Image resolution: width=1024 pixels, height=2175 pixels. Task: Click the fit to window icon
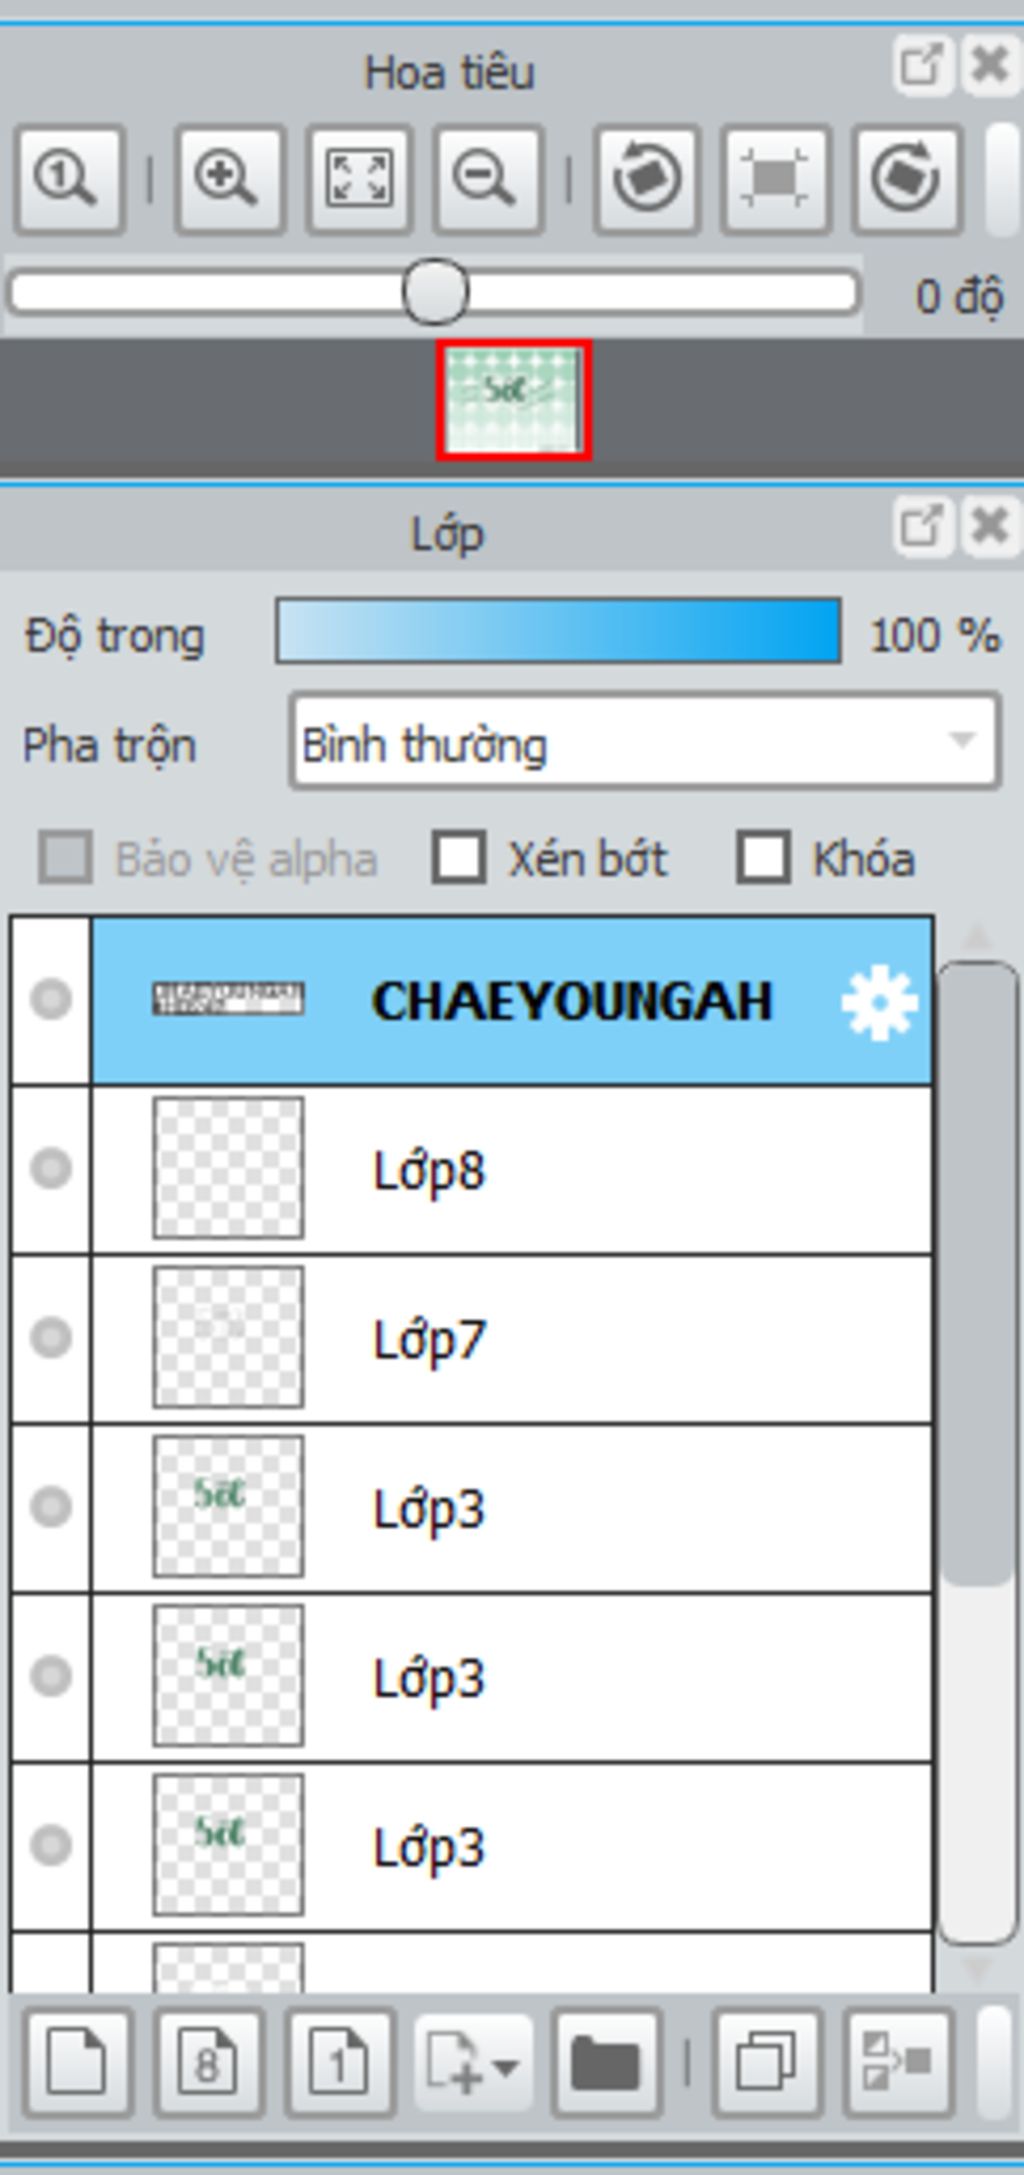point(359,179)
